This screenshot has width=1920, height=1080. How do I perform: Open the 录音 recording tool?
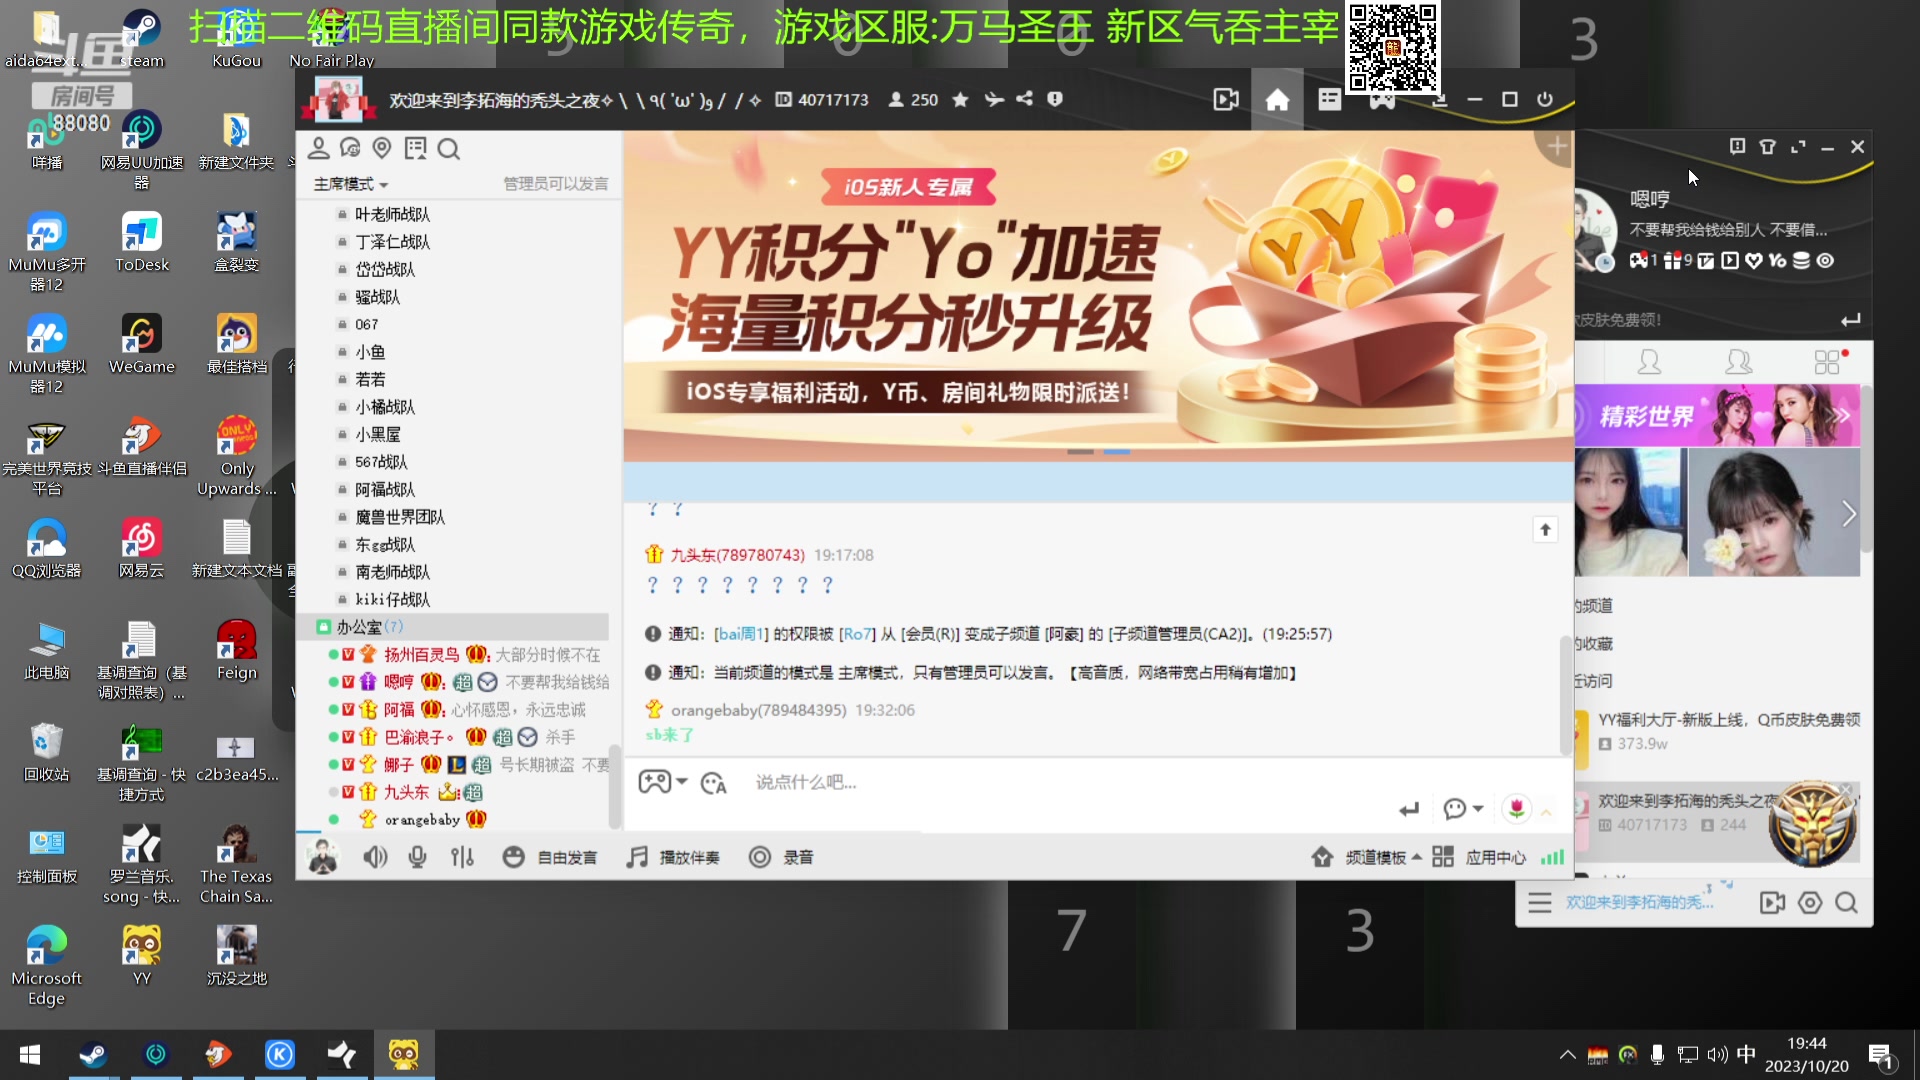pos(782,857)
